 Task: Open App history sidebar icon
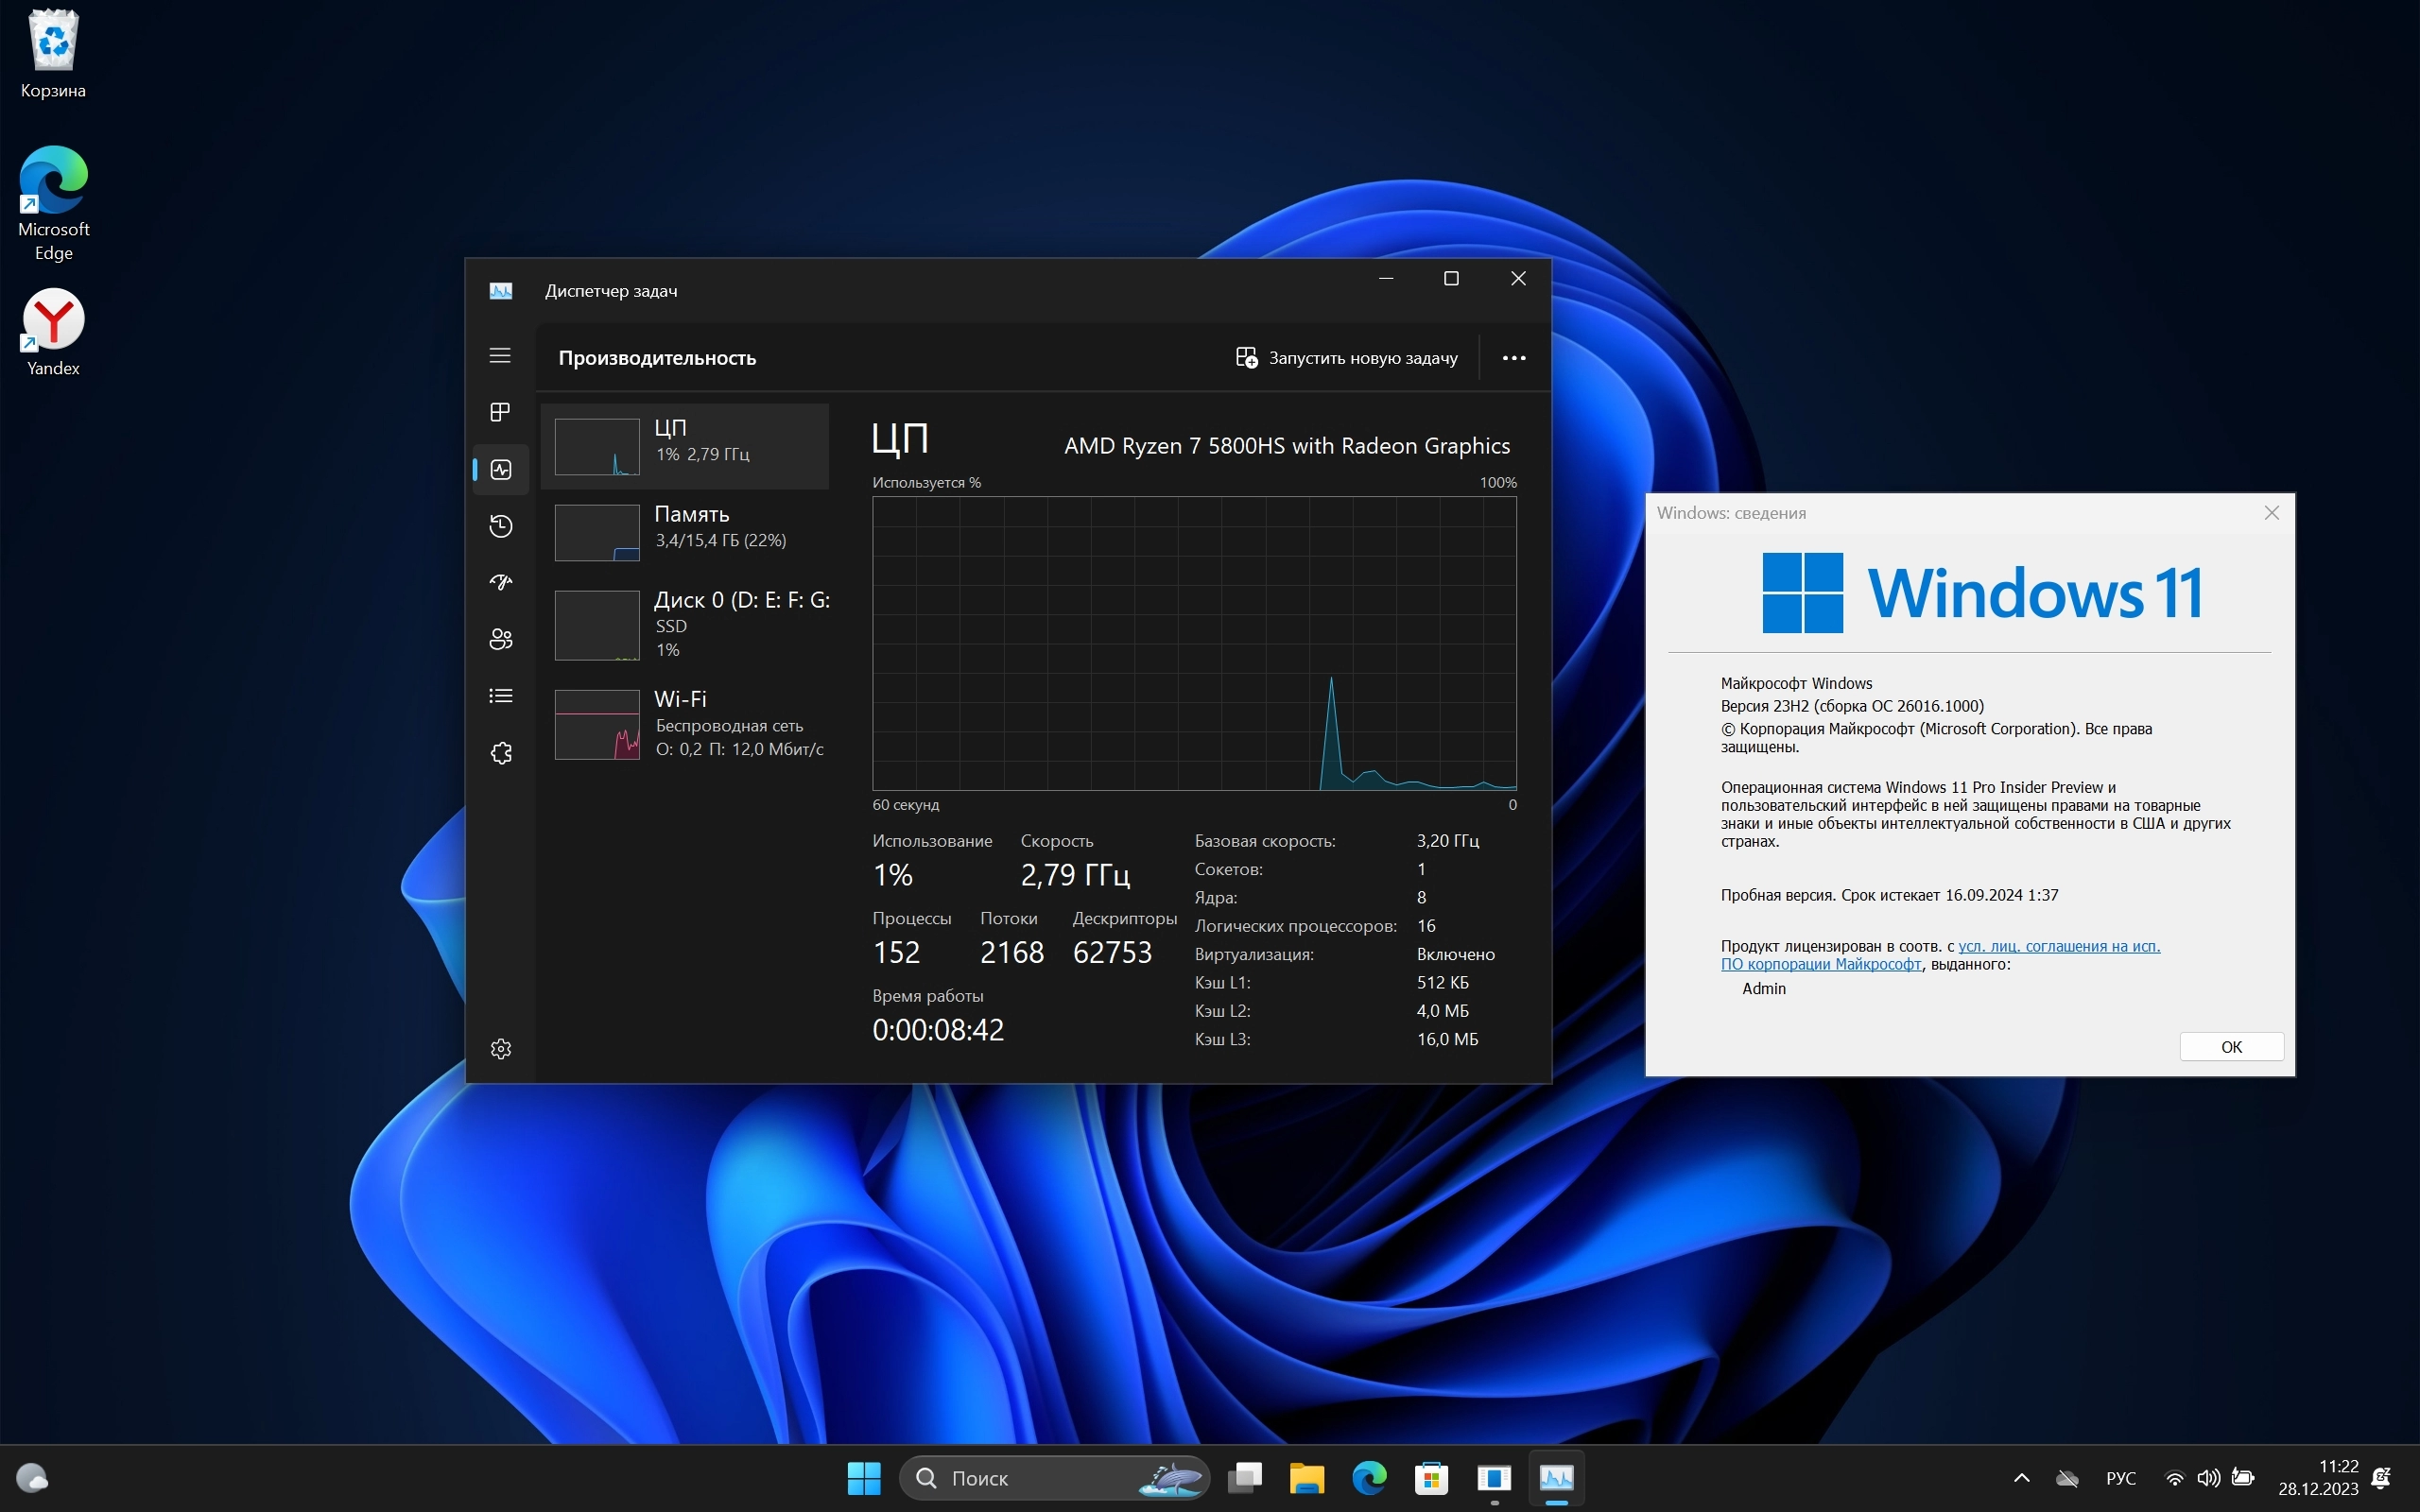pyautogui.click(x=500, y=526)
